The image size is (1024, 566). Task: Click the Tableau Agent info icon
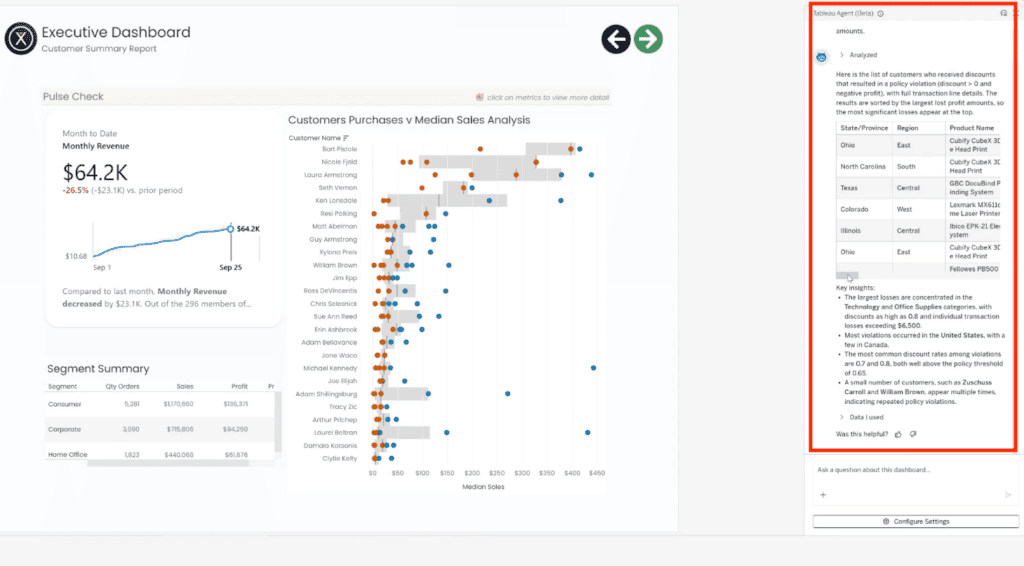[x=880, y=14]
